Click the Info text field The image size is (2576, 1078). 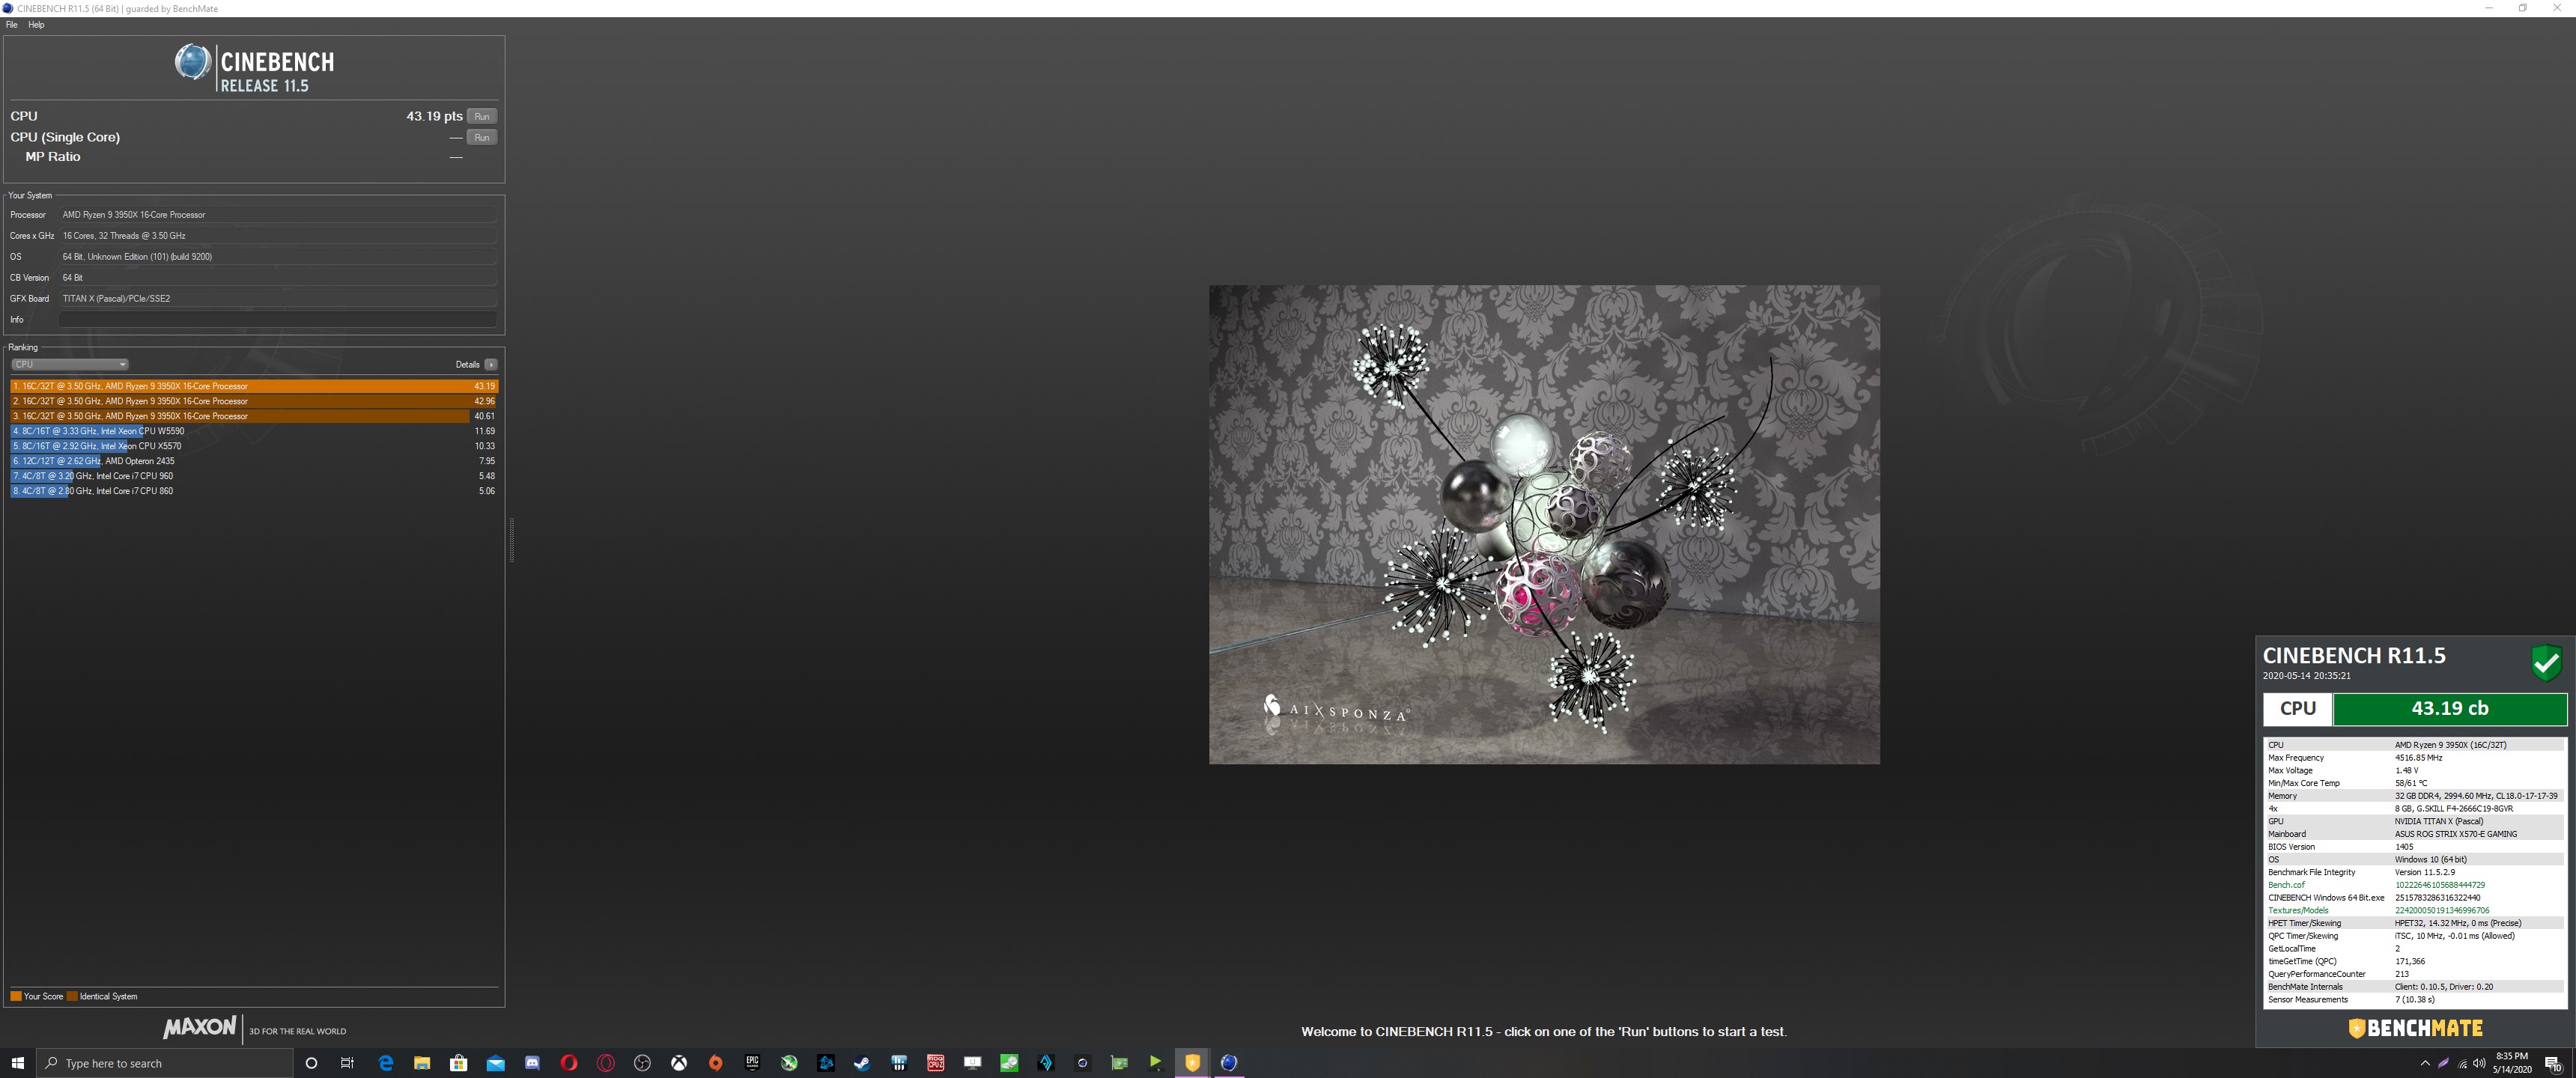(277, 319)
